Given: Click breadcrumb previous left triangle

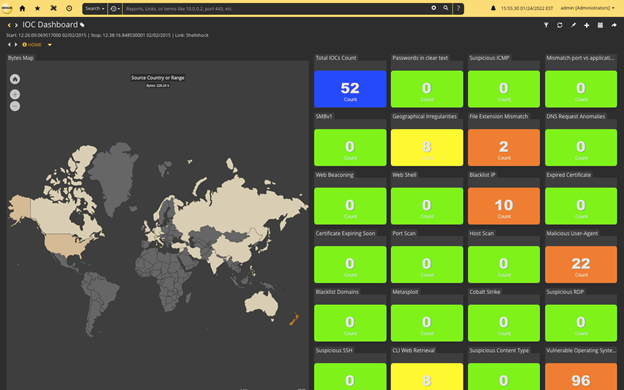Looking at the screenshot, I should [x=9, y=45].
